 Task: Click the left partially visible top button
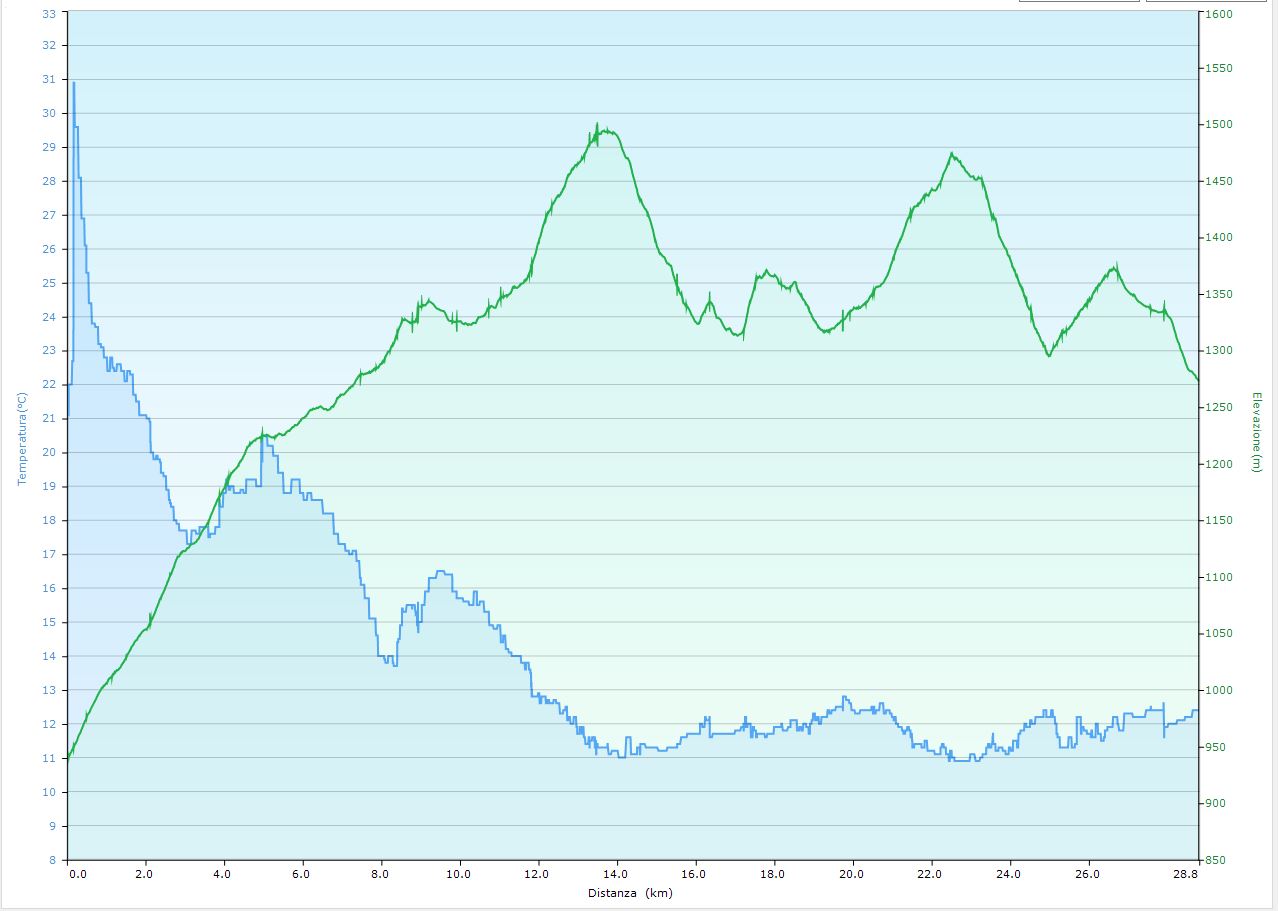pos(1078,1)
